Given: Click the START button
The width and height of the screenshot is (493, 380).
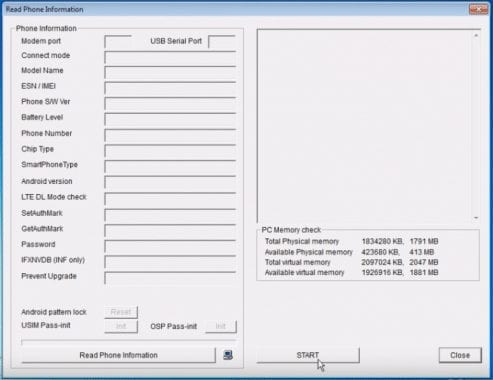Looking at the screenshot, I should pos(308,355).
